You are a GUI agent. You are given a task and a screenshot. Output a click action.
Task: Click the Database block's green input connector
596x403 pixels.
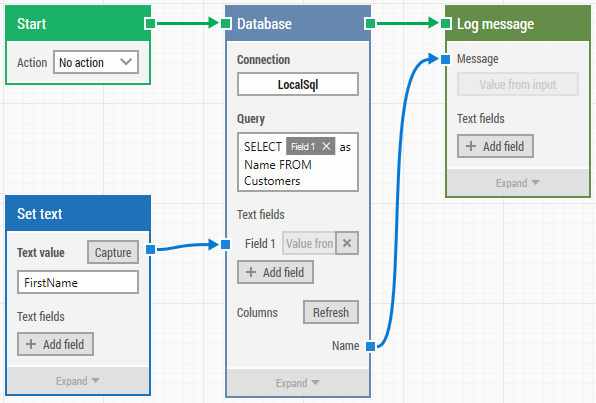click(x=226, y=24)
